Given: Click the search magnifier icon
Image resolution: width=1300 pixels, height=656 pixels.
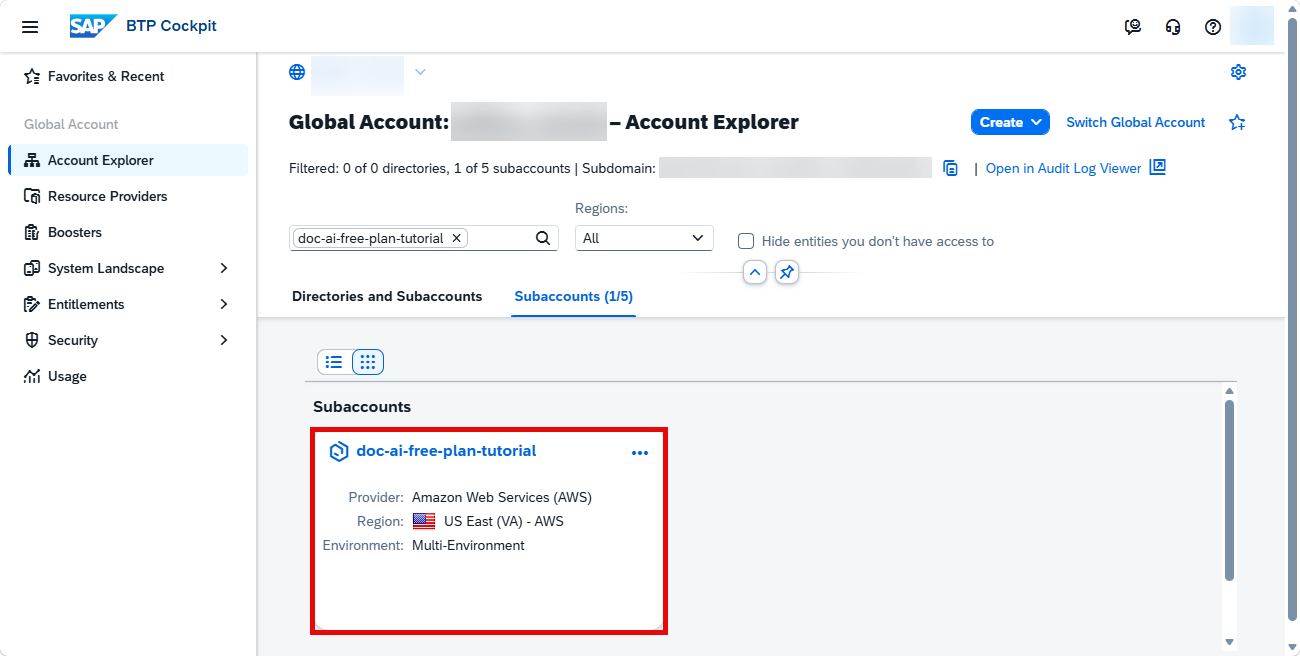Looking at the screenshot, I should click(543, 238).
